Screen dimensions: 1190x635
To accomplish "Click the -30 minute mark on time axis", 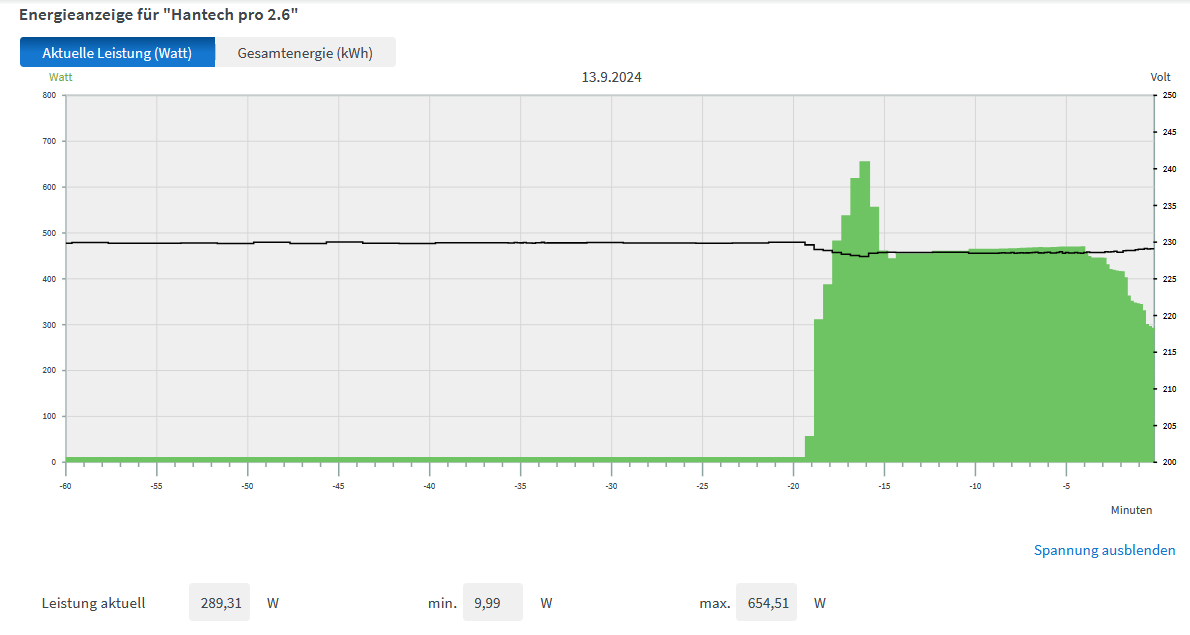I will point(611,487).
